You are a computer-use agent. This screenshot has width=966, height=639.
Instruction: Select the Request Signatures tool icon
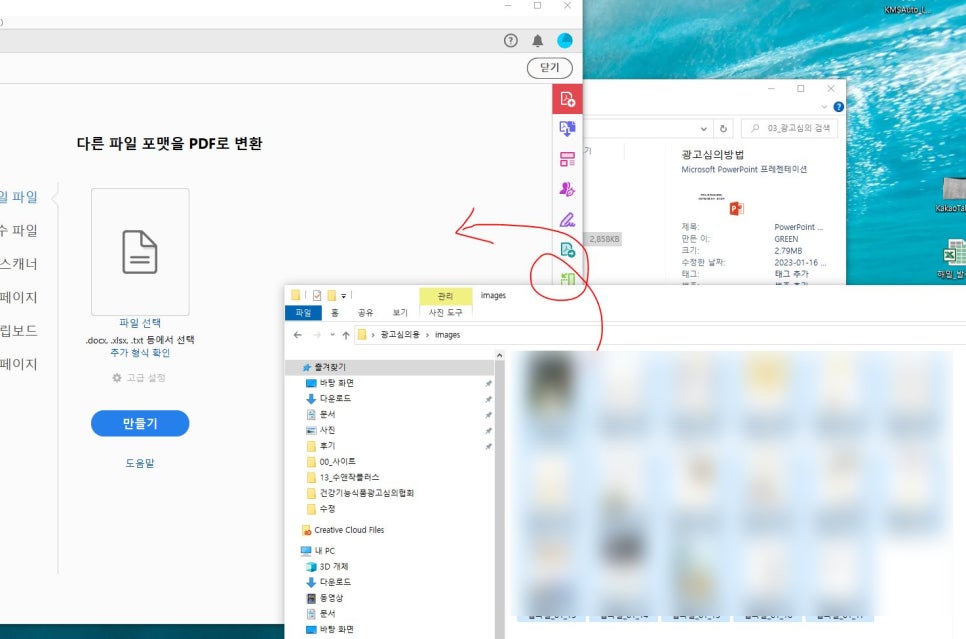(x=567, y=189)
